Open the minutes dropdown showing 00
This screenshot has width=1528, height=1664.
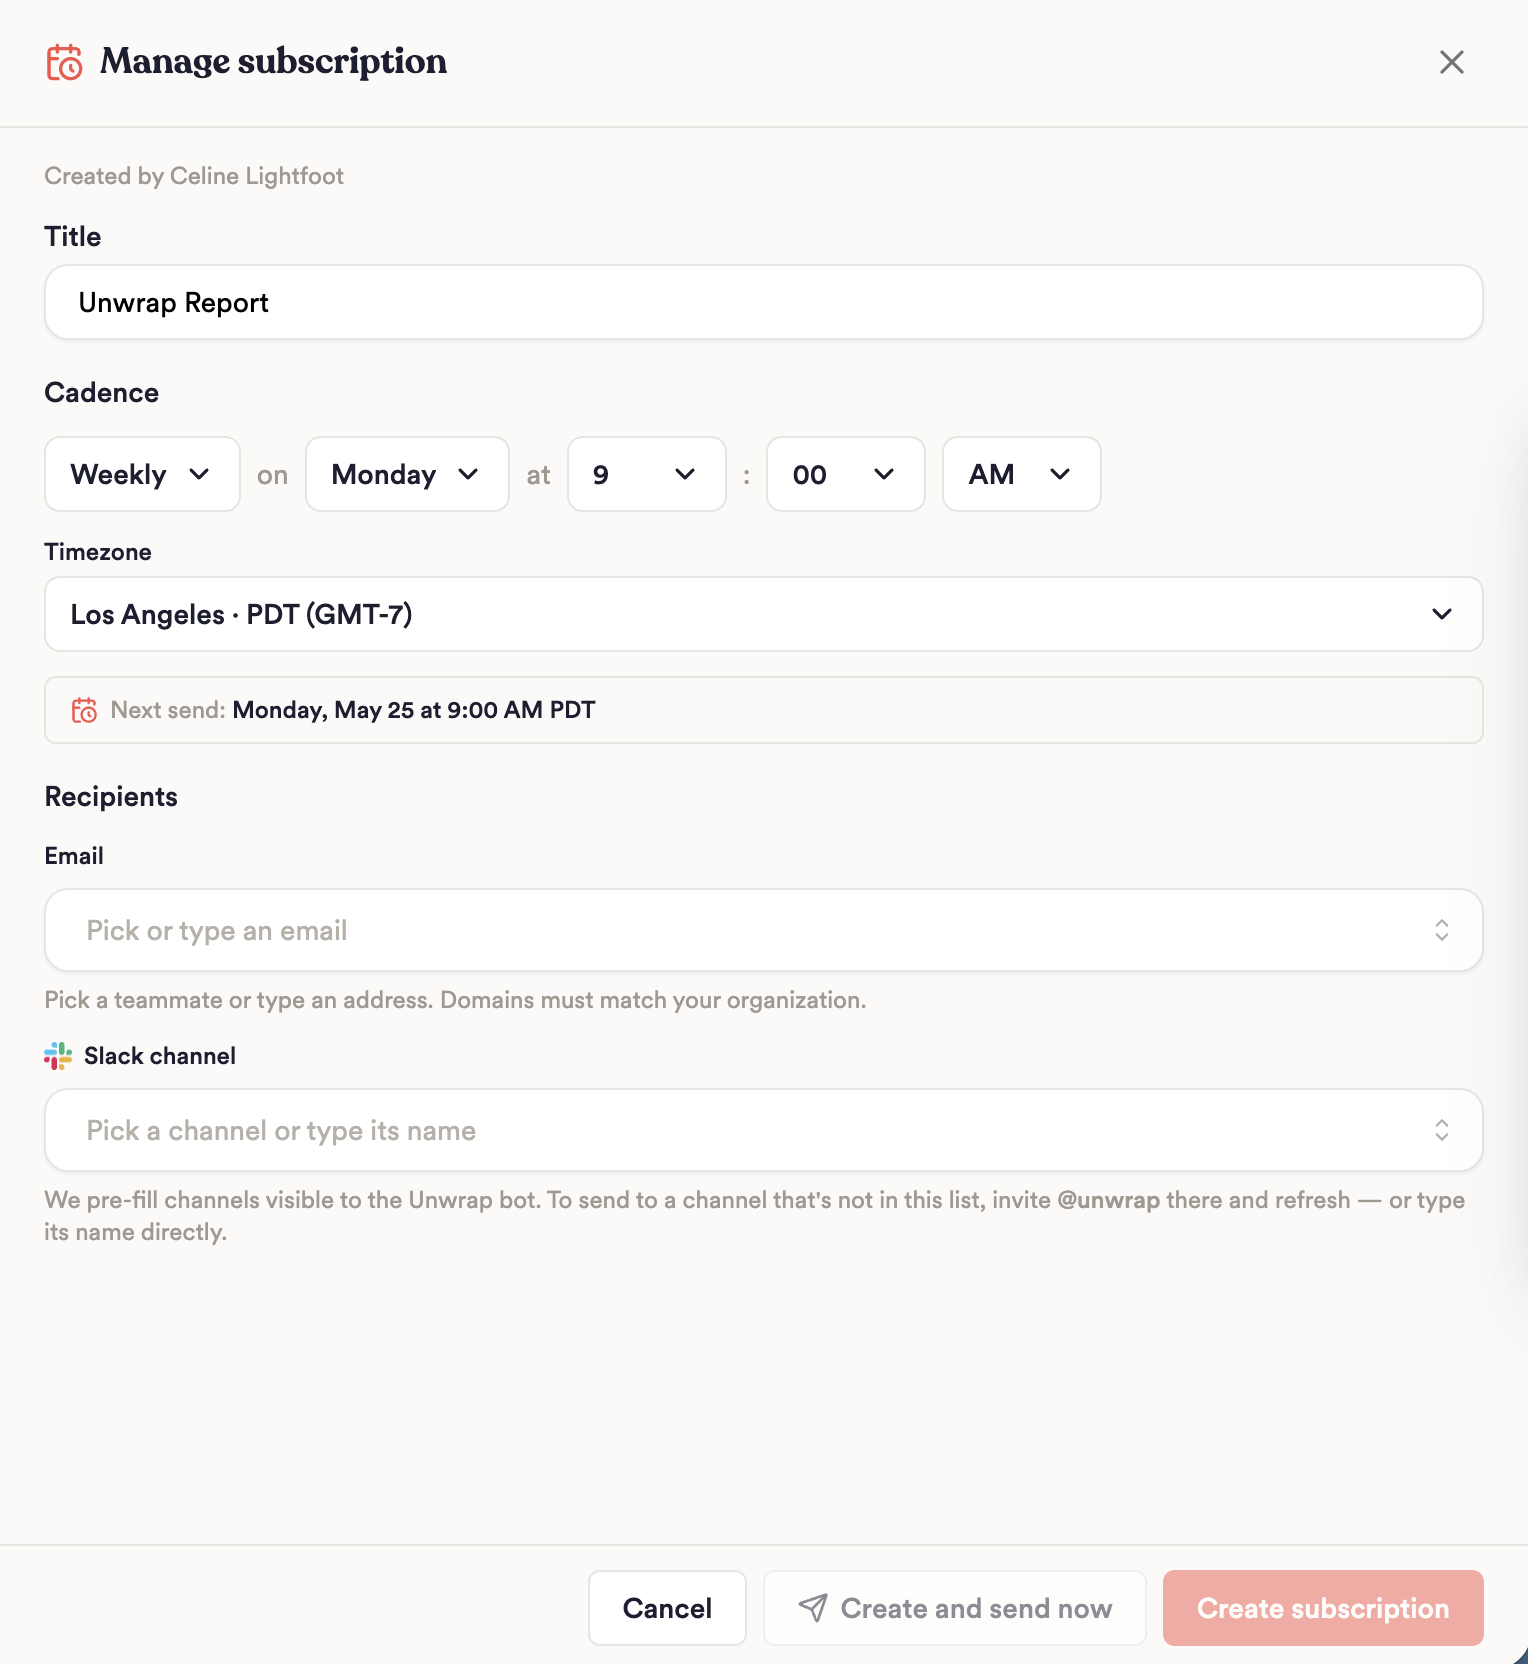tap(845, 474)
